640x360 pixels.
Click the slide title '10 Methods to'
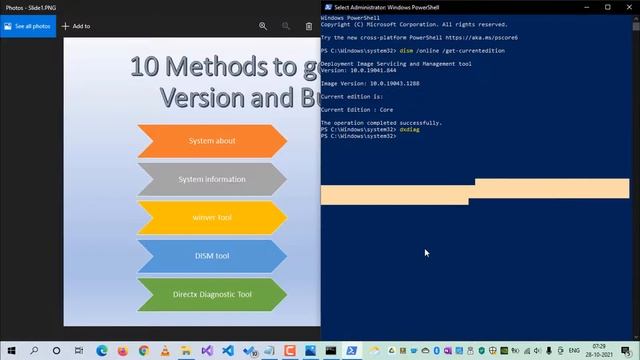tap(213, 67)
